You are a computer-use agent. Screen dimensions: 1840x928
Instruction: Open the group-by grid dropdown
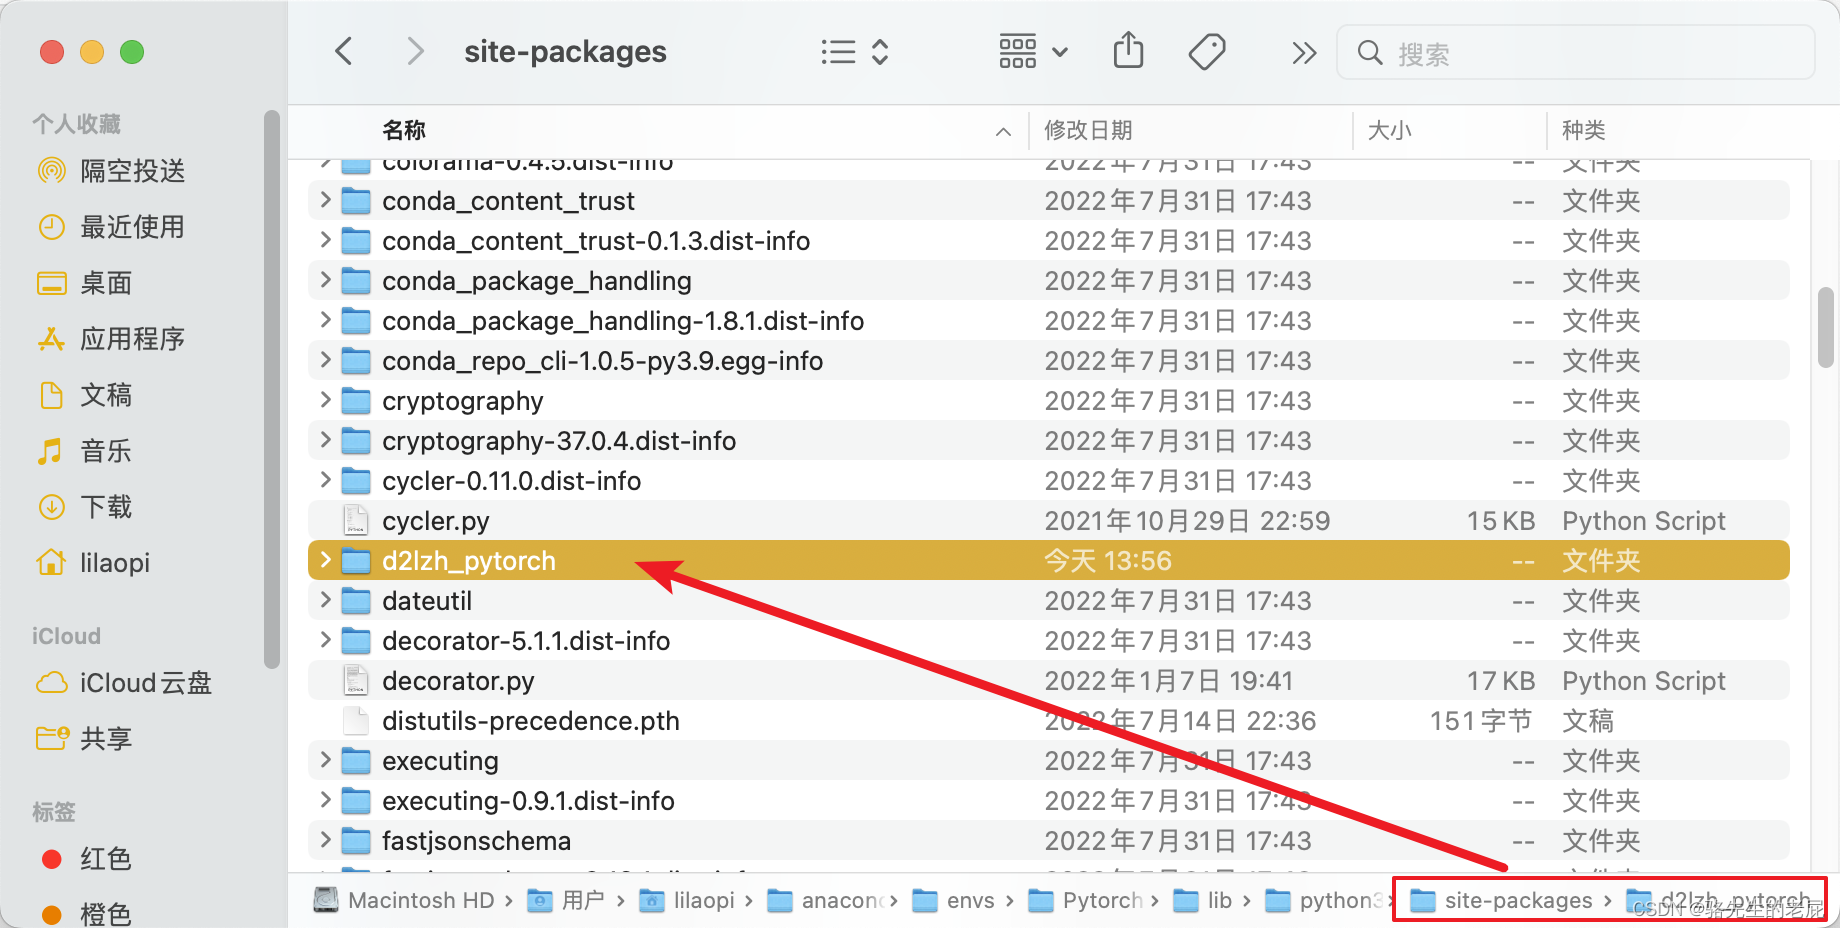tap(1033, 51)
